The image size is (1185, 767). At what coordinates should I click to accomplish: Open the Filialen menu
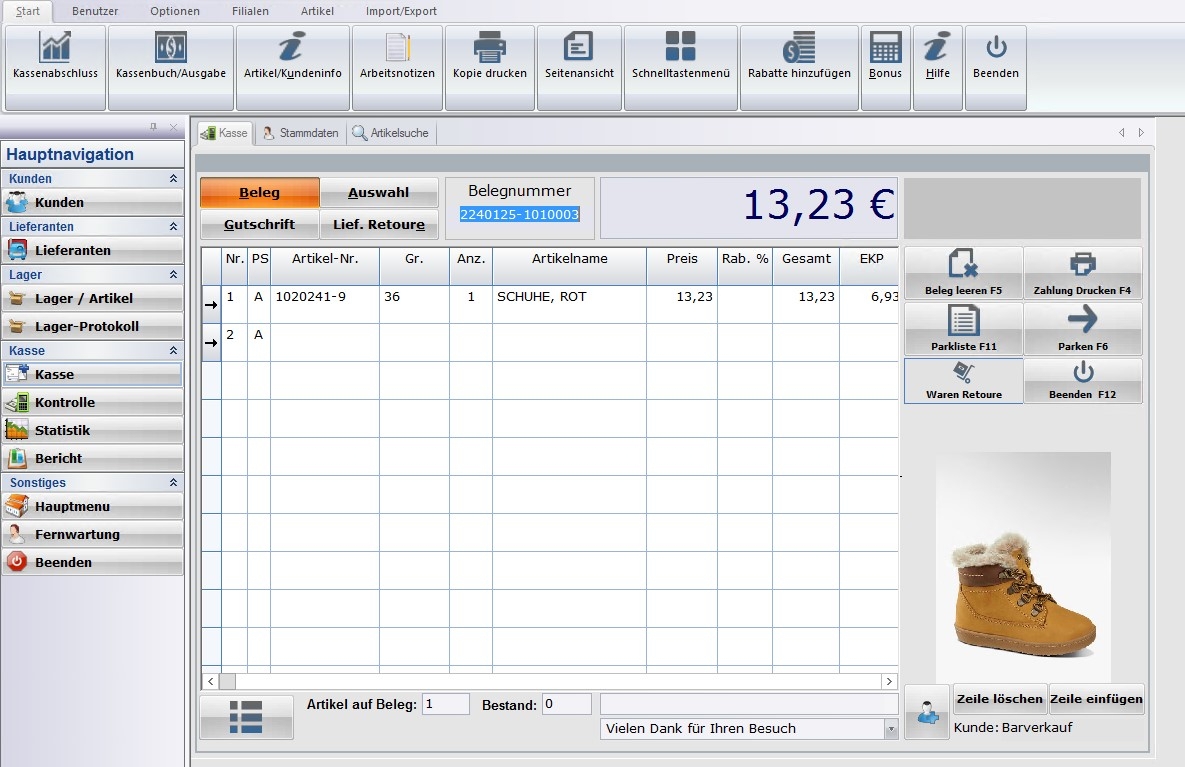click(x=250, y=11)
